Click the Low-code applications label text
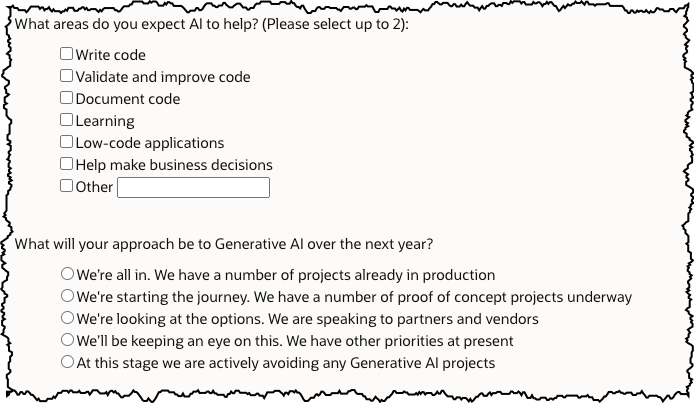Screen dimensions: 694x403 pyautogui.click(x=150, y=143)
